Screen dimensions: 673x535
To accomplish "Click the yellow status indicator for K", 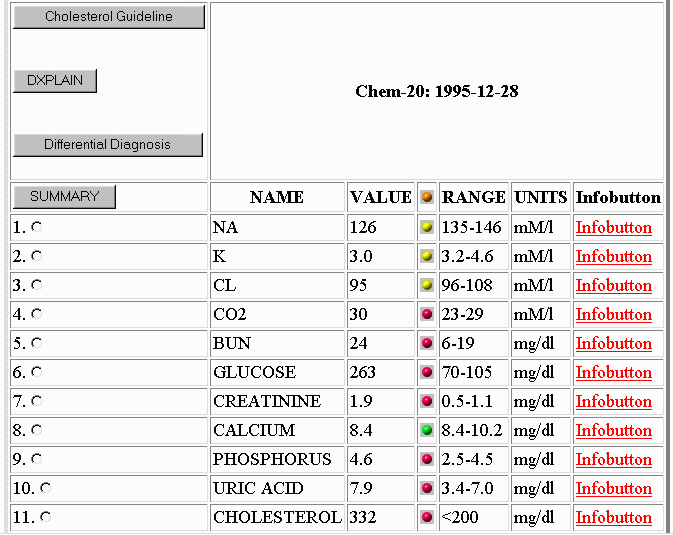I will (x=427, y=257).
